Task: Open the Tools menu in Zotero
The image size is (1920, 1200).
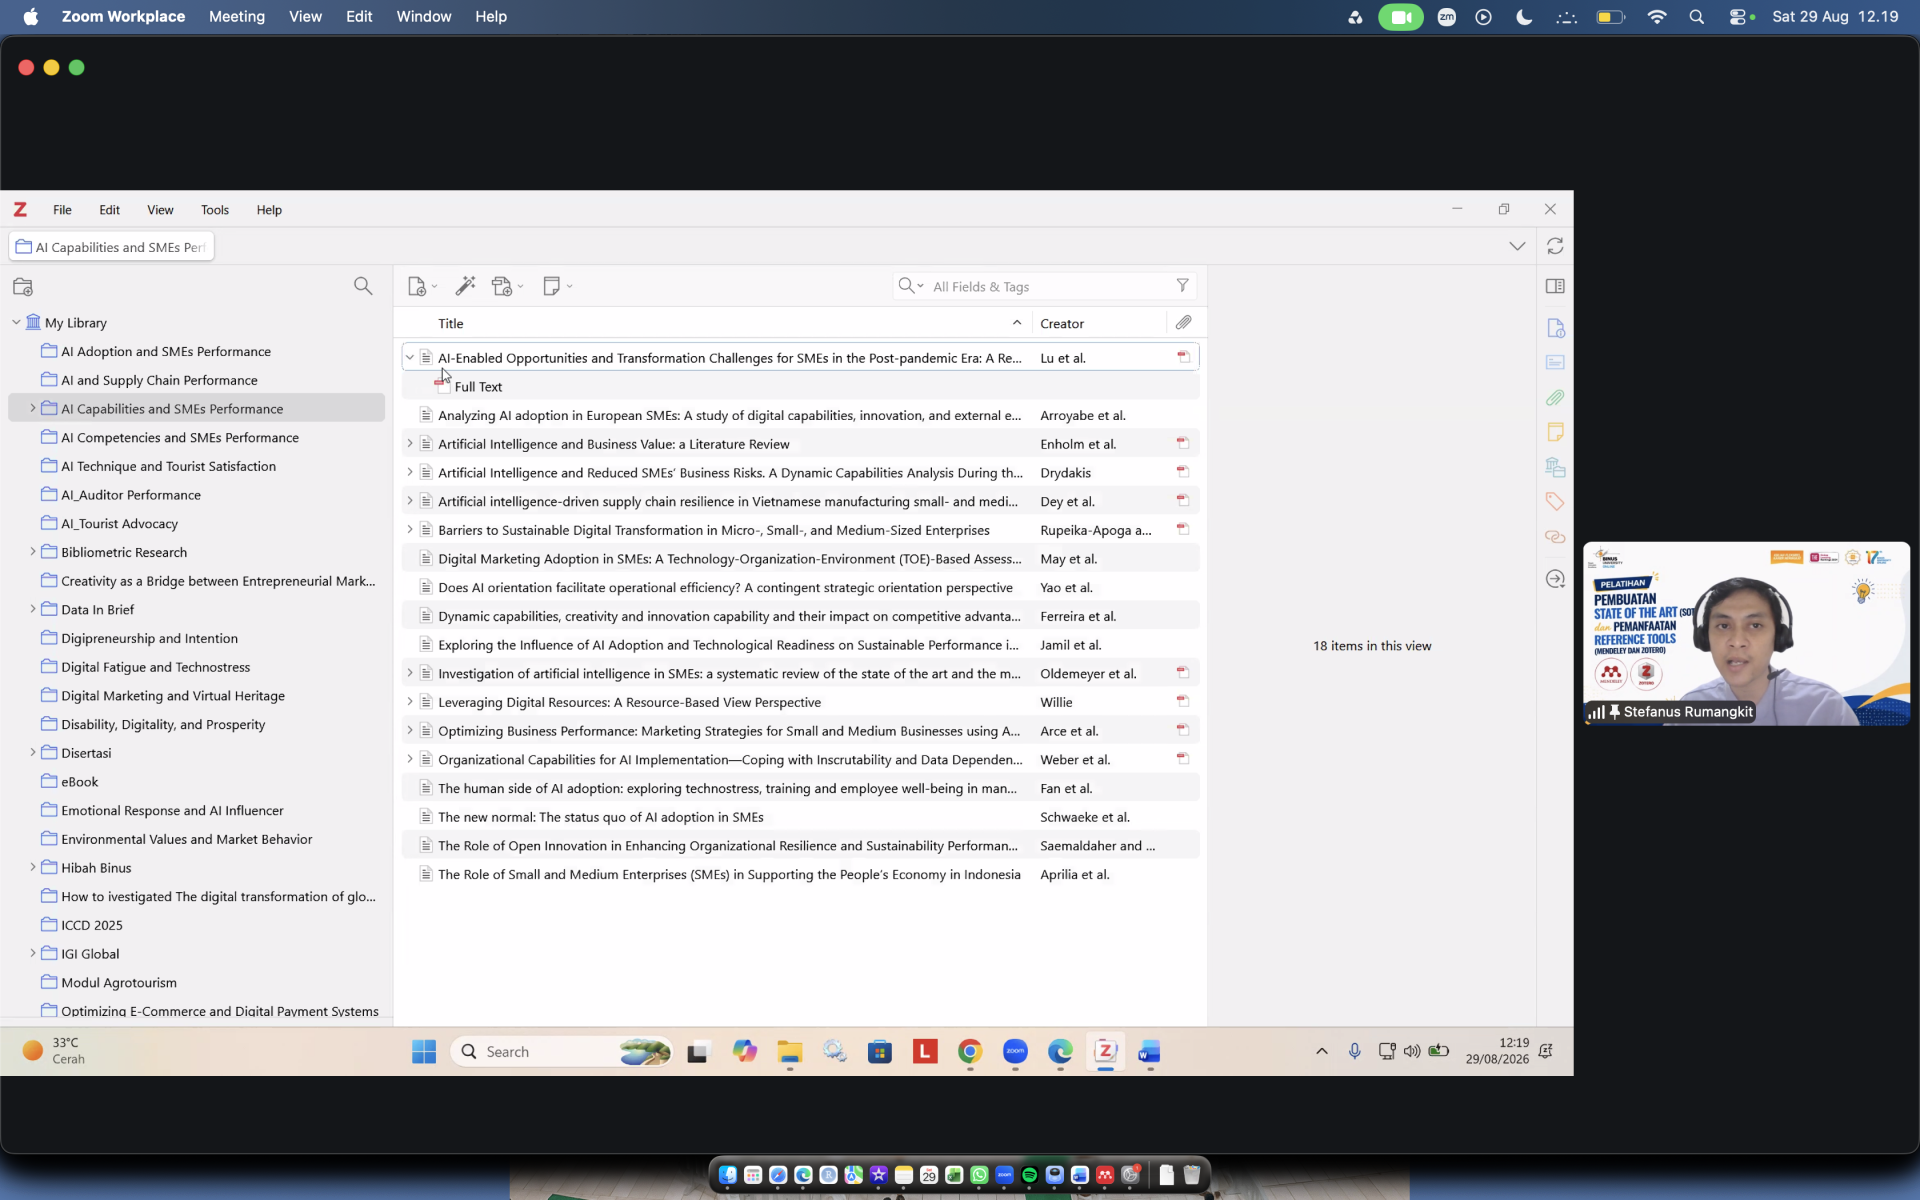Action: (214, 210)
